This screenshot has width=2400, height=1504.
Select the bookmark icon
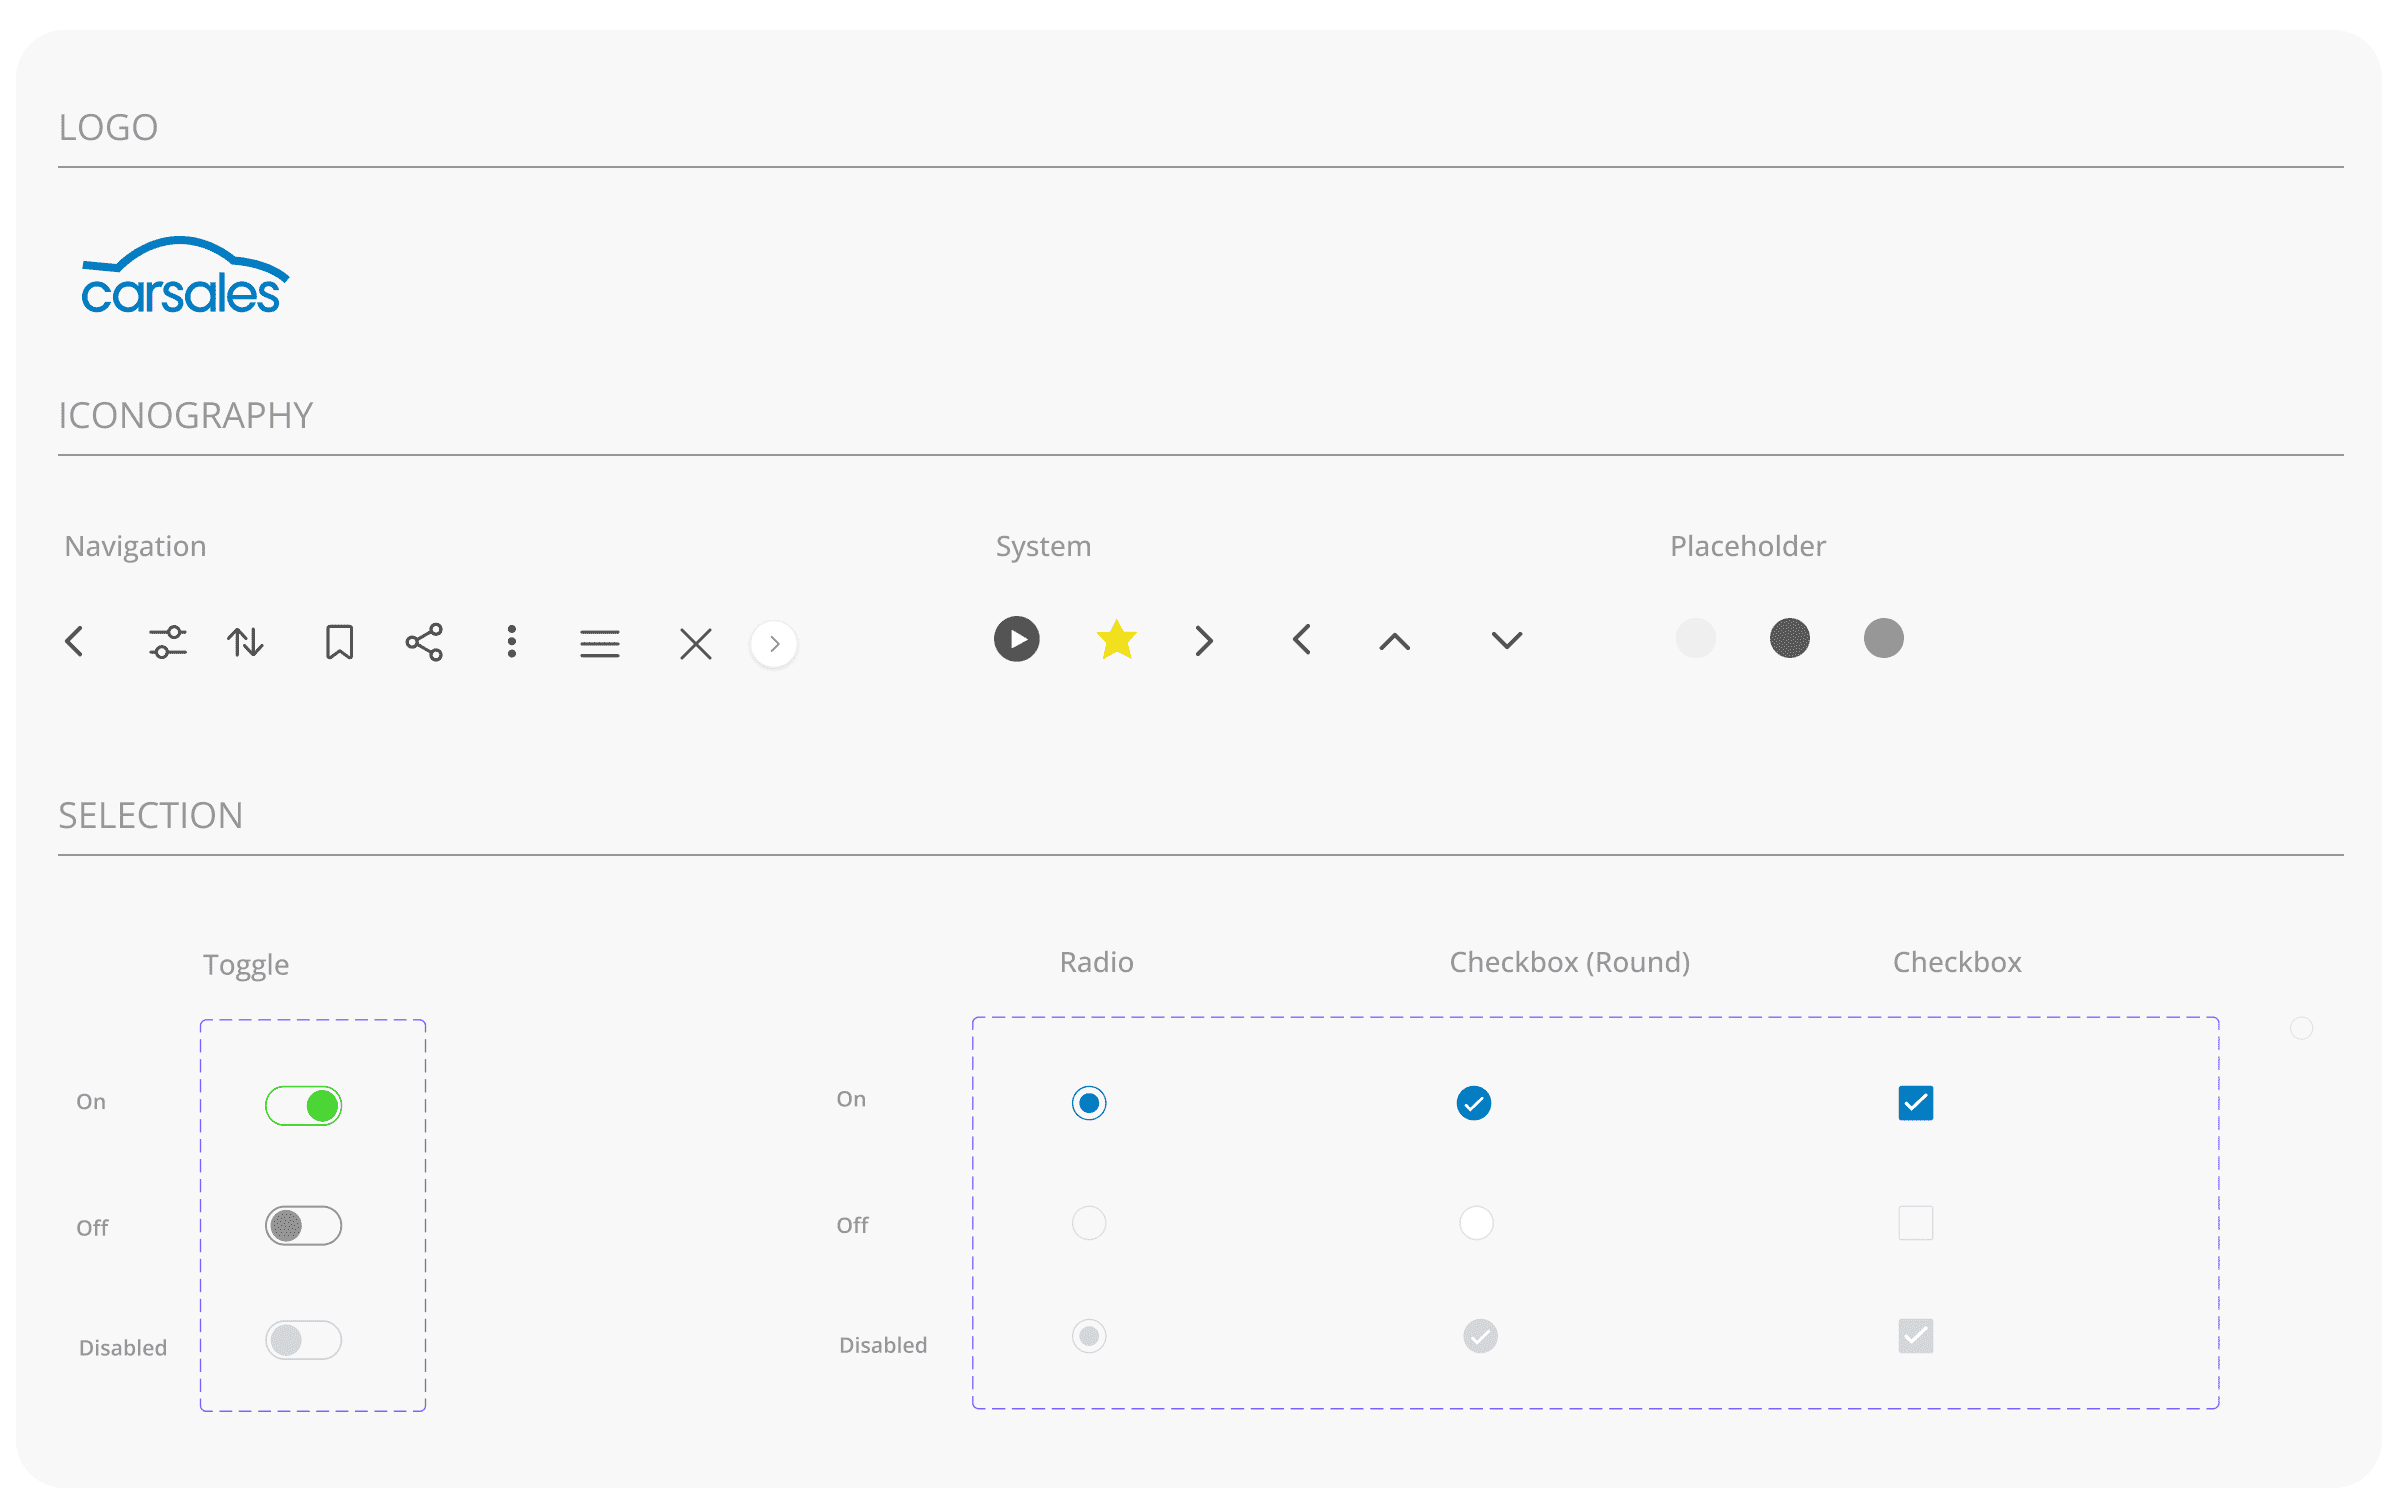coord(340,642)
